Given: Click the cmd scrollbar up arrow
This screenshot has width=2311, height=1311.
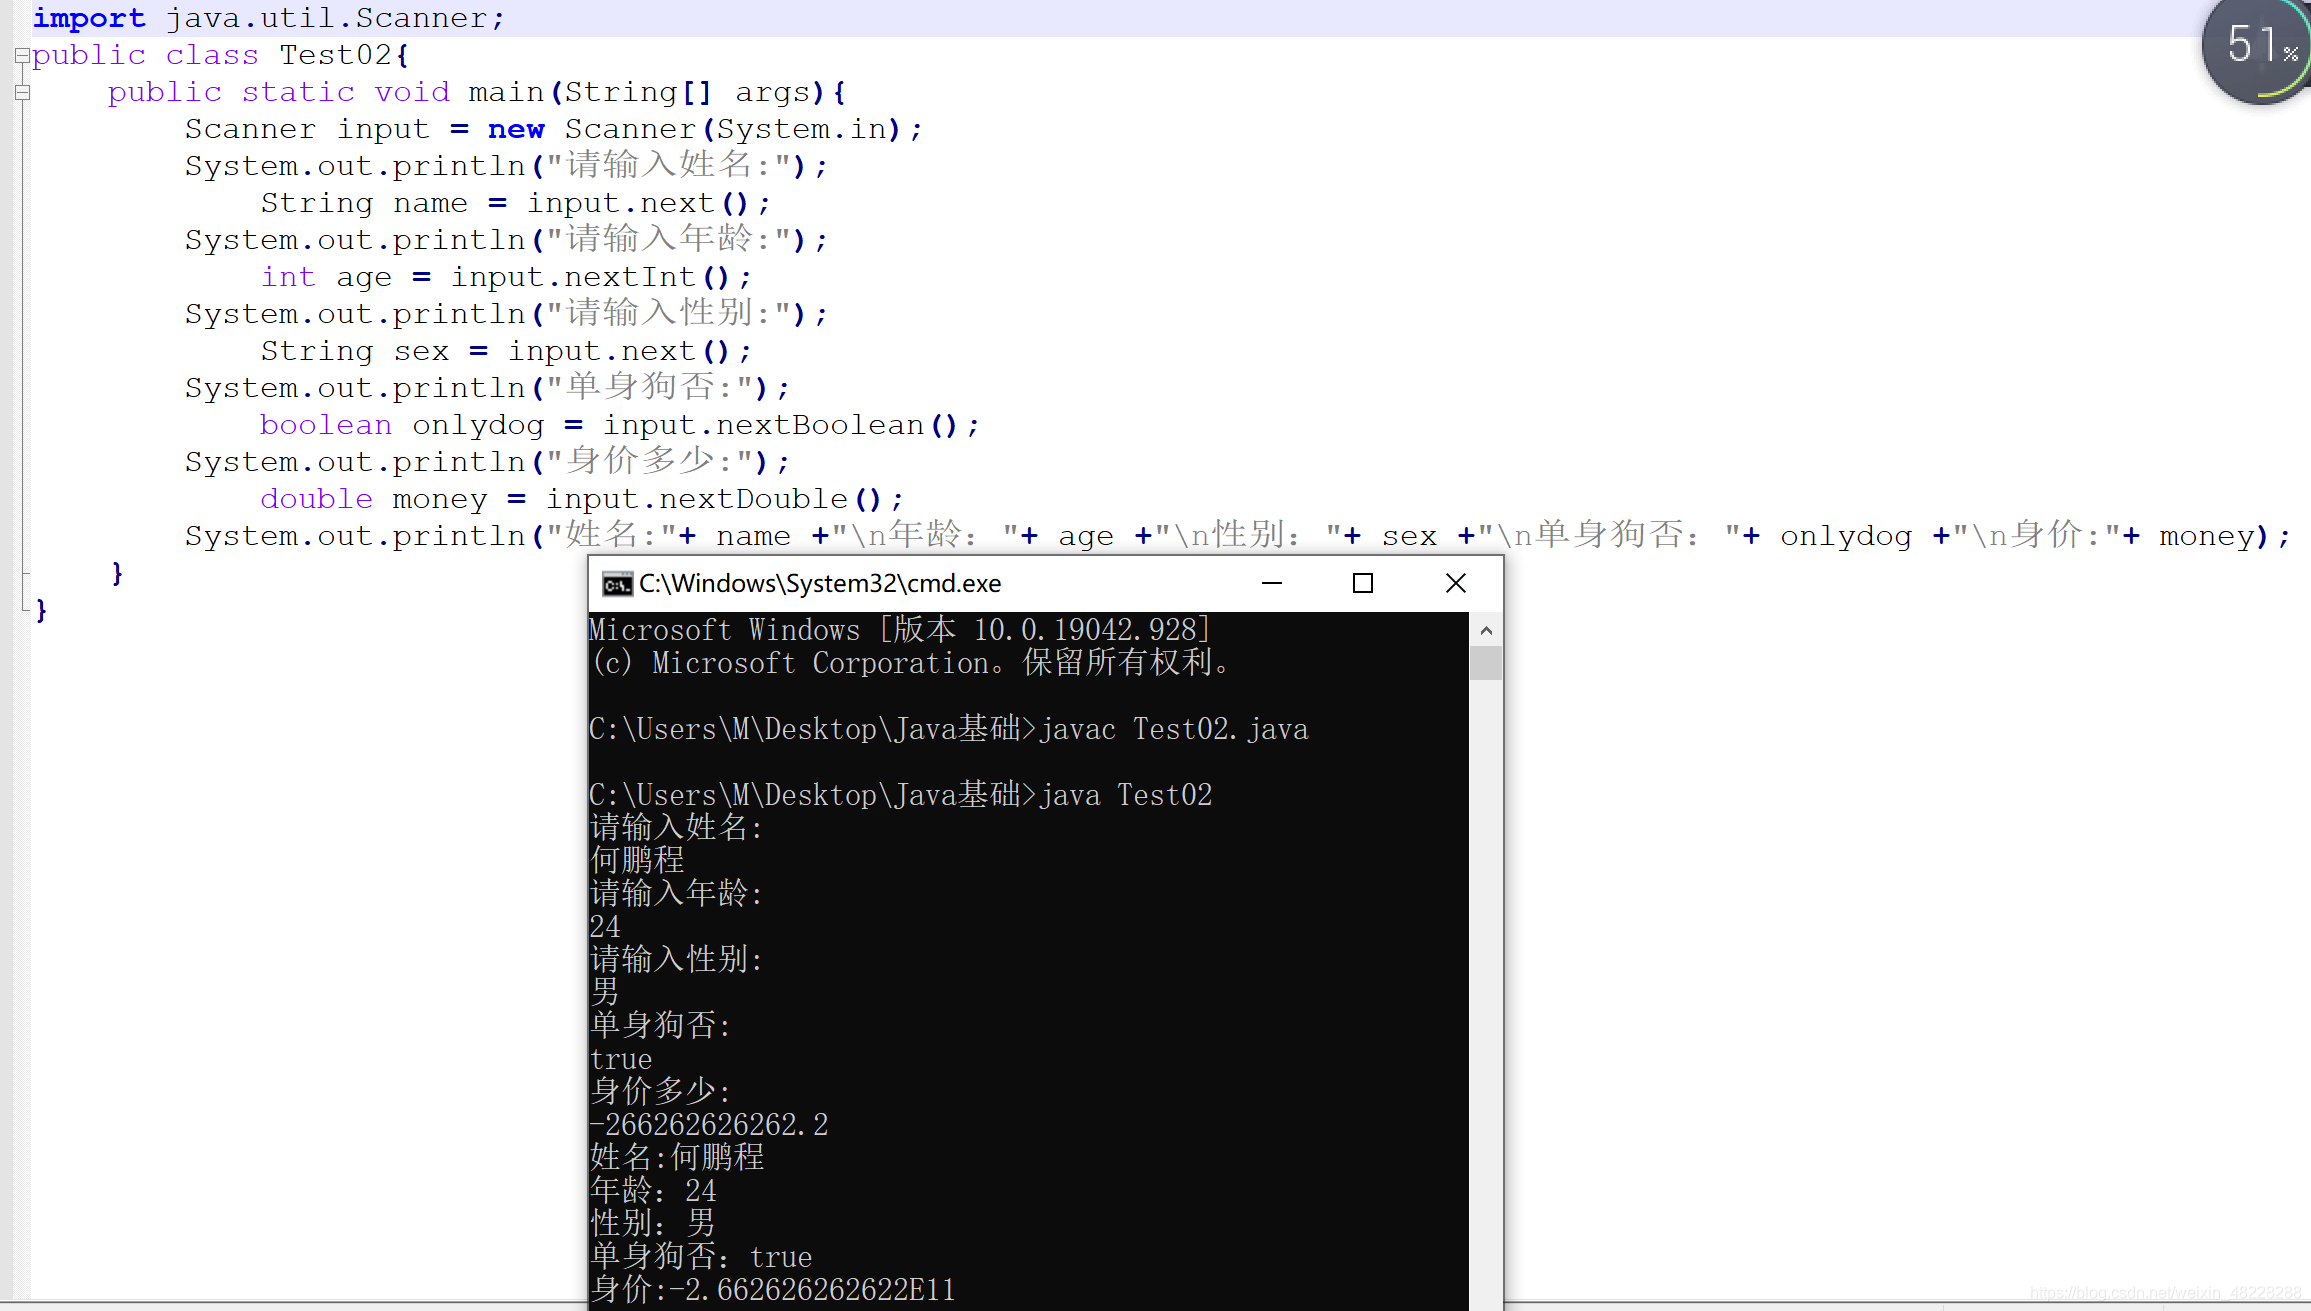Looking at the screenshot, I should pyautogui.click(x=1485, y=630).
